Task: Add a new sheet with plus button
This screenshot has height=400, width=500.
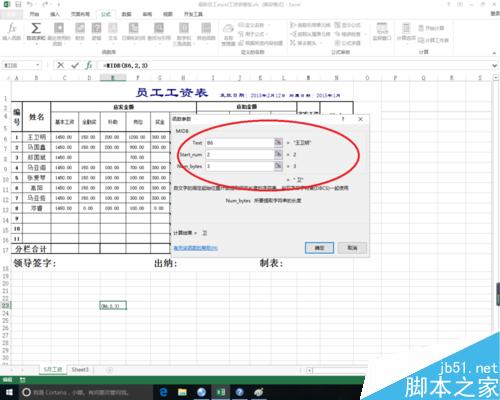Action: [109, 370]
